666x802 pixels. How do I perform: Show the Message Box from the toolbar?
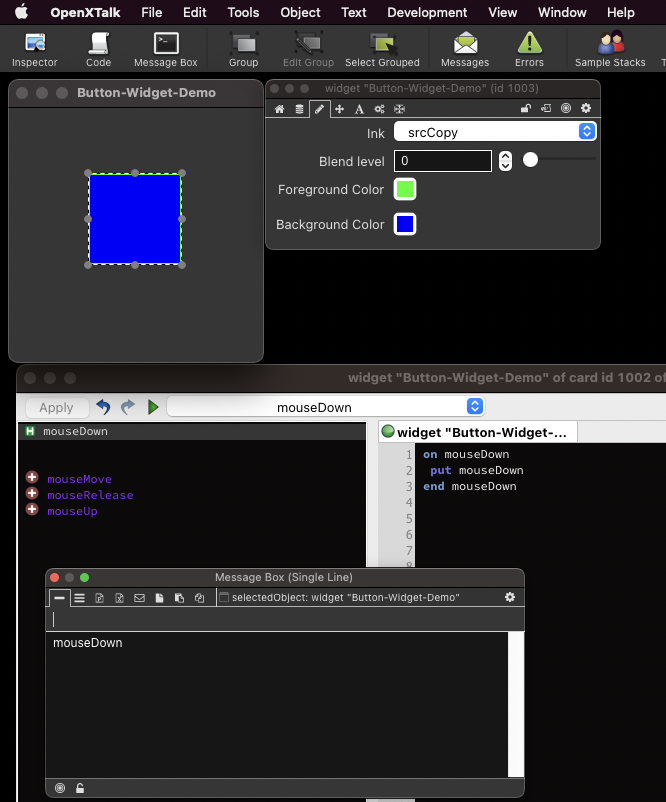pos(166,50)
